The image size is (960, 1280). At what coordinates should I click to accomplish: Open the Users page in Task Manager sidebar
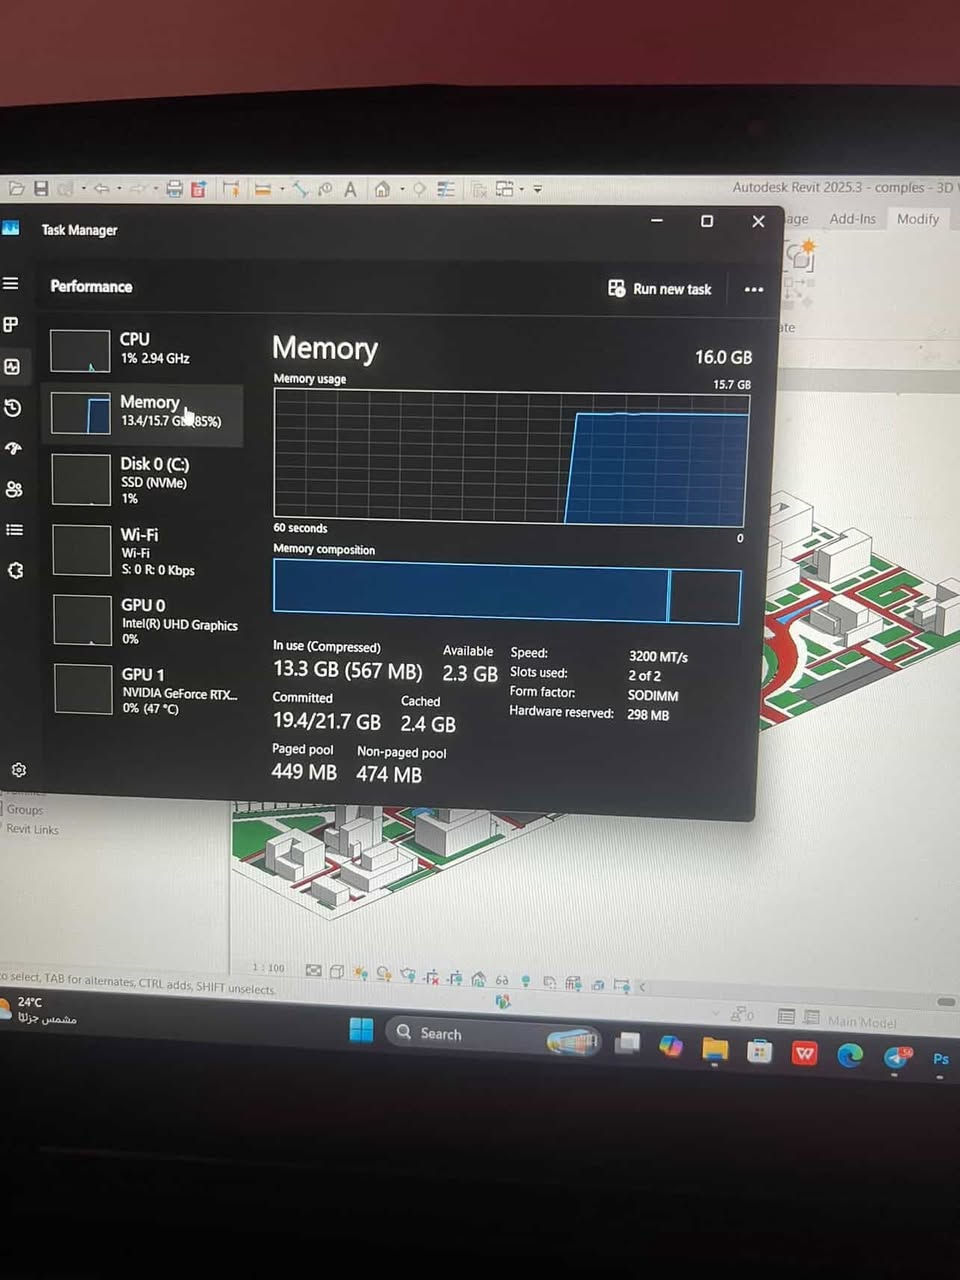point(13,489)
